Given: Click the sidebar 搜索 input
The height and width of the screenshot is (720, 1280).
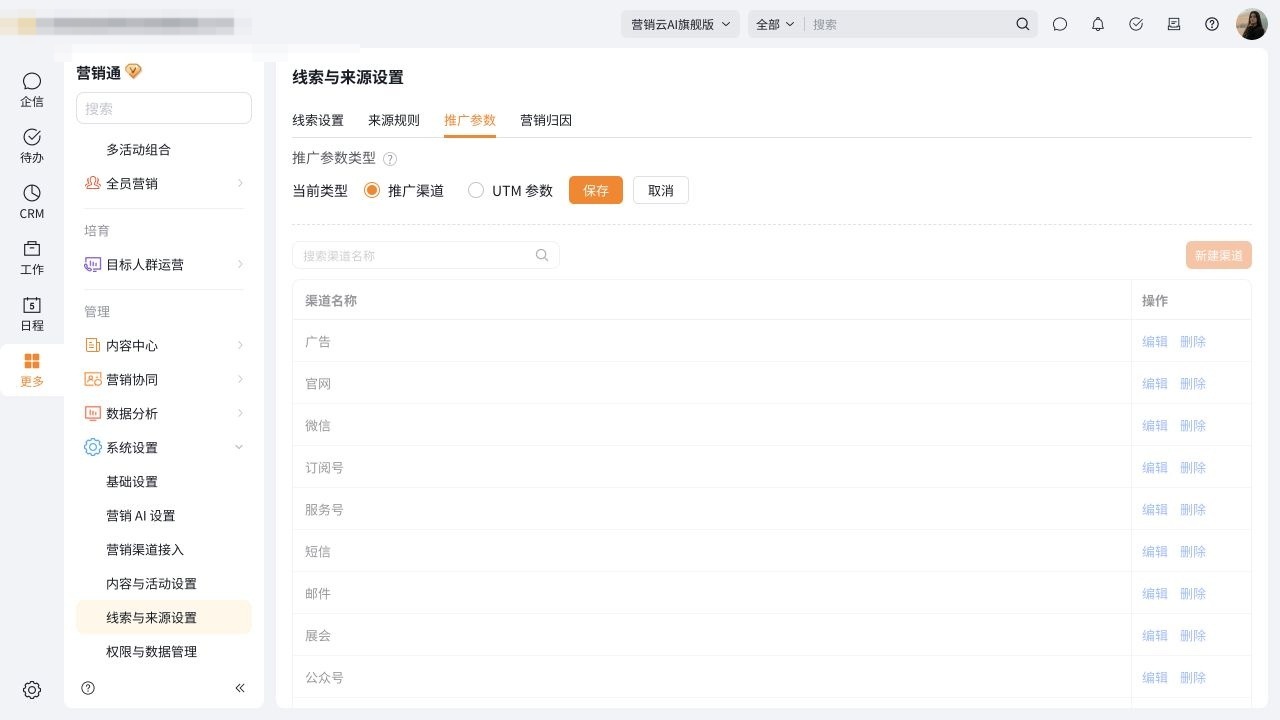Looking at the screenshot, I should pos(164,108).
